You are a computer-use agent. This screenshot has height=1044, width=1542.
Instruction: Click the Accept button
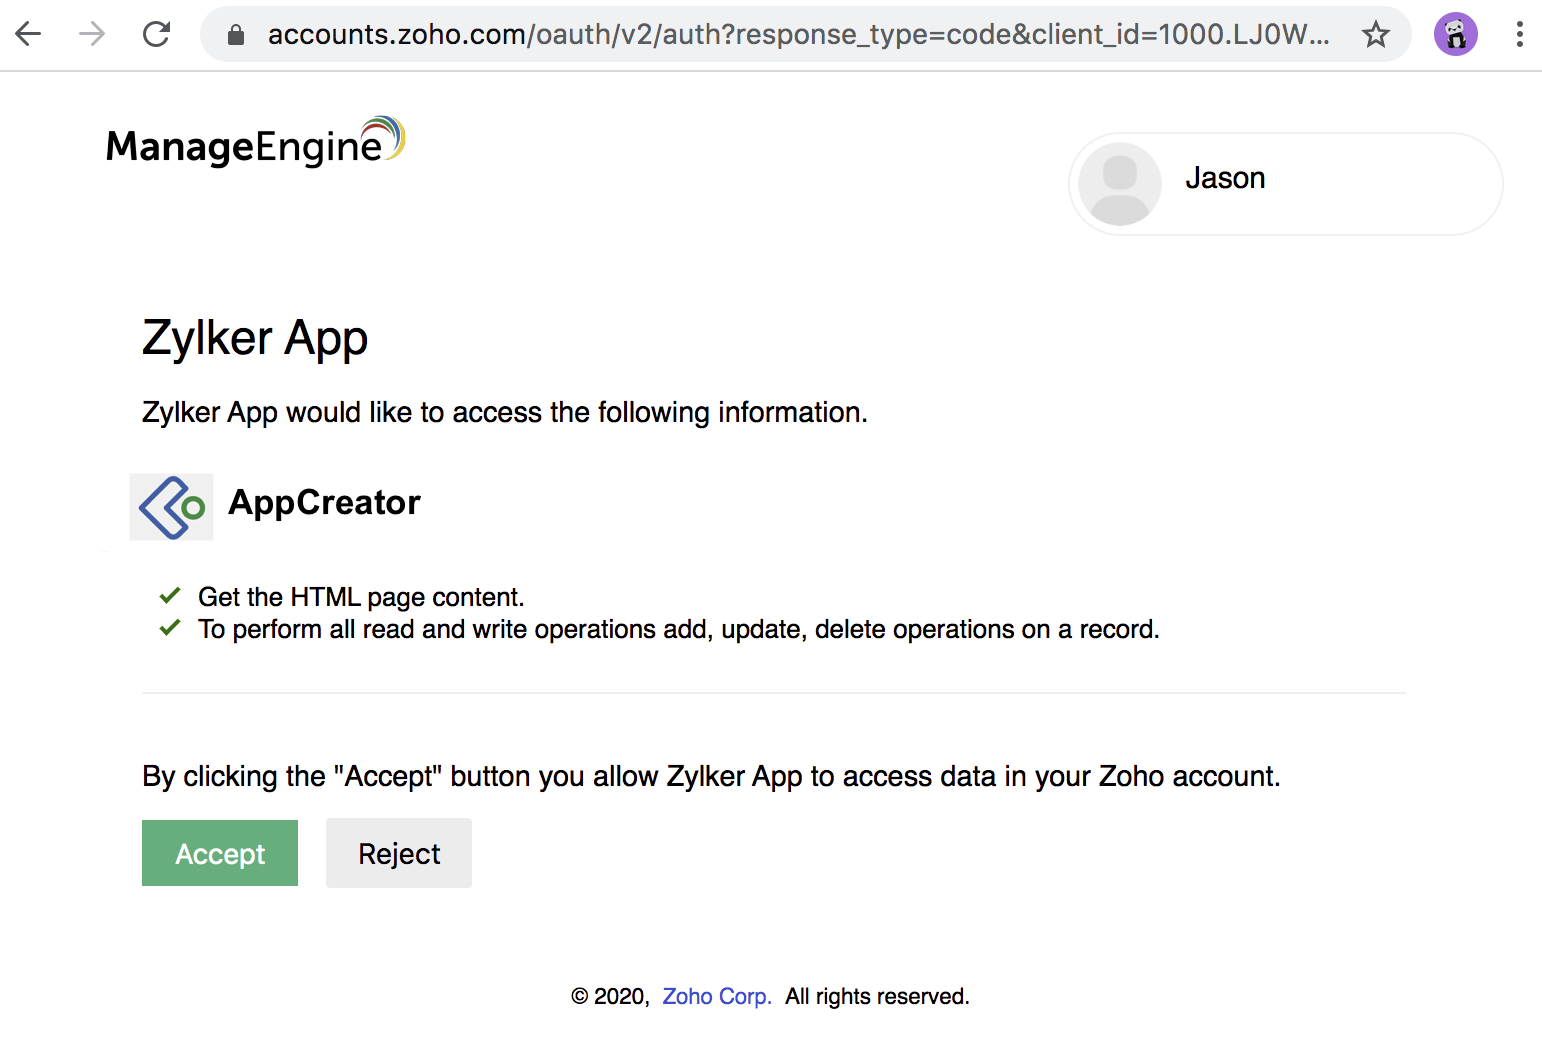220,853
